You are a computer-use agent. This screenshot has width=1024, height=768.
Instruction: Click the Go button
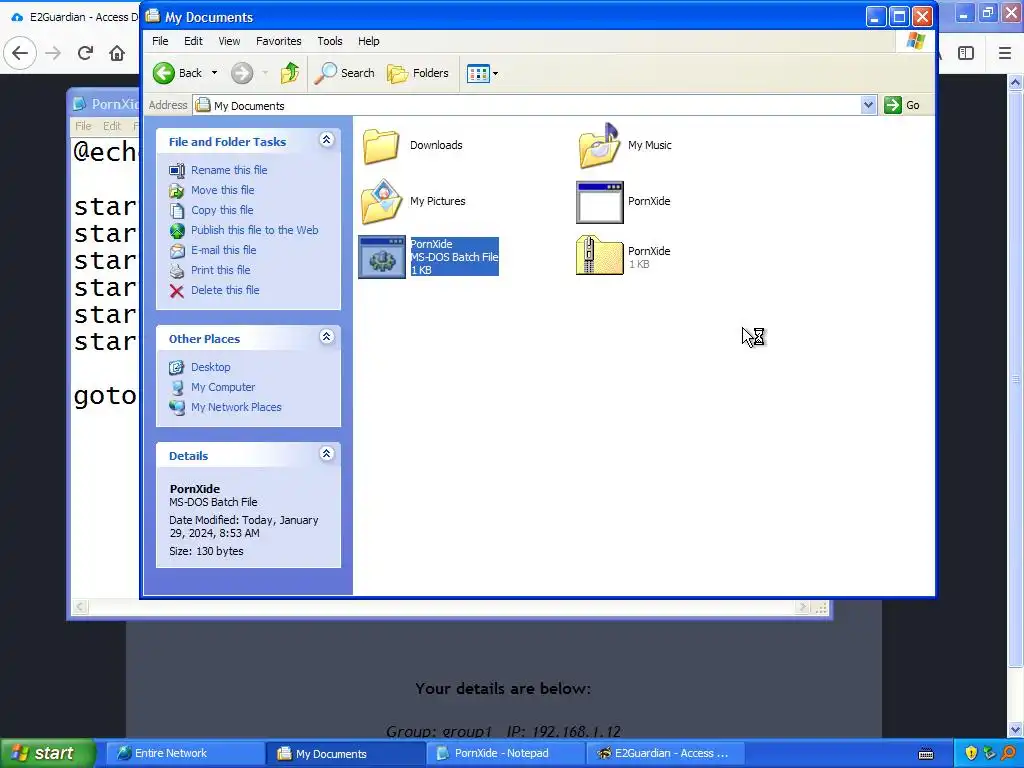(902, 105)
